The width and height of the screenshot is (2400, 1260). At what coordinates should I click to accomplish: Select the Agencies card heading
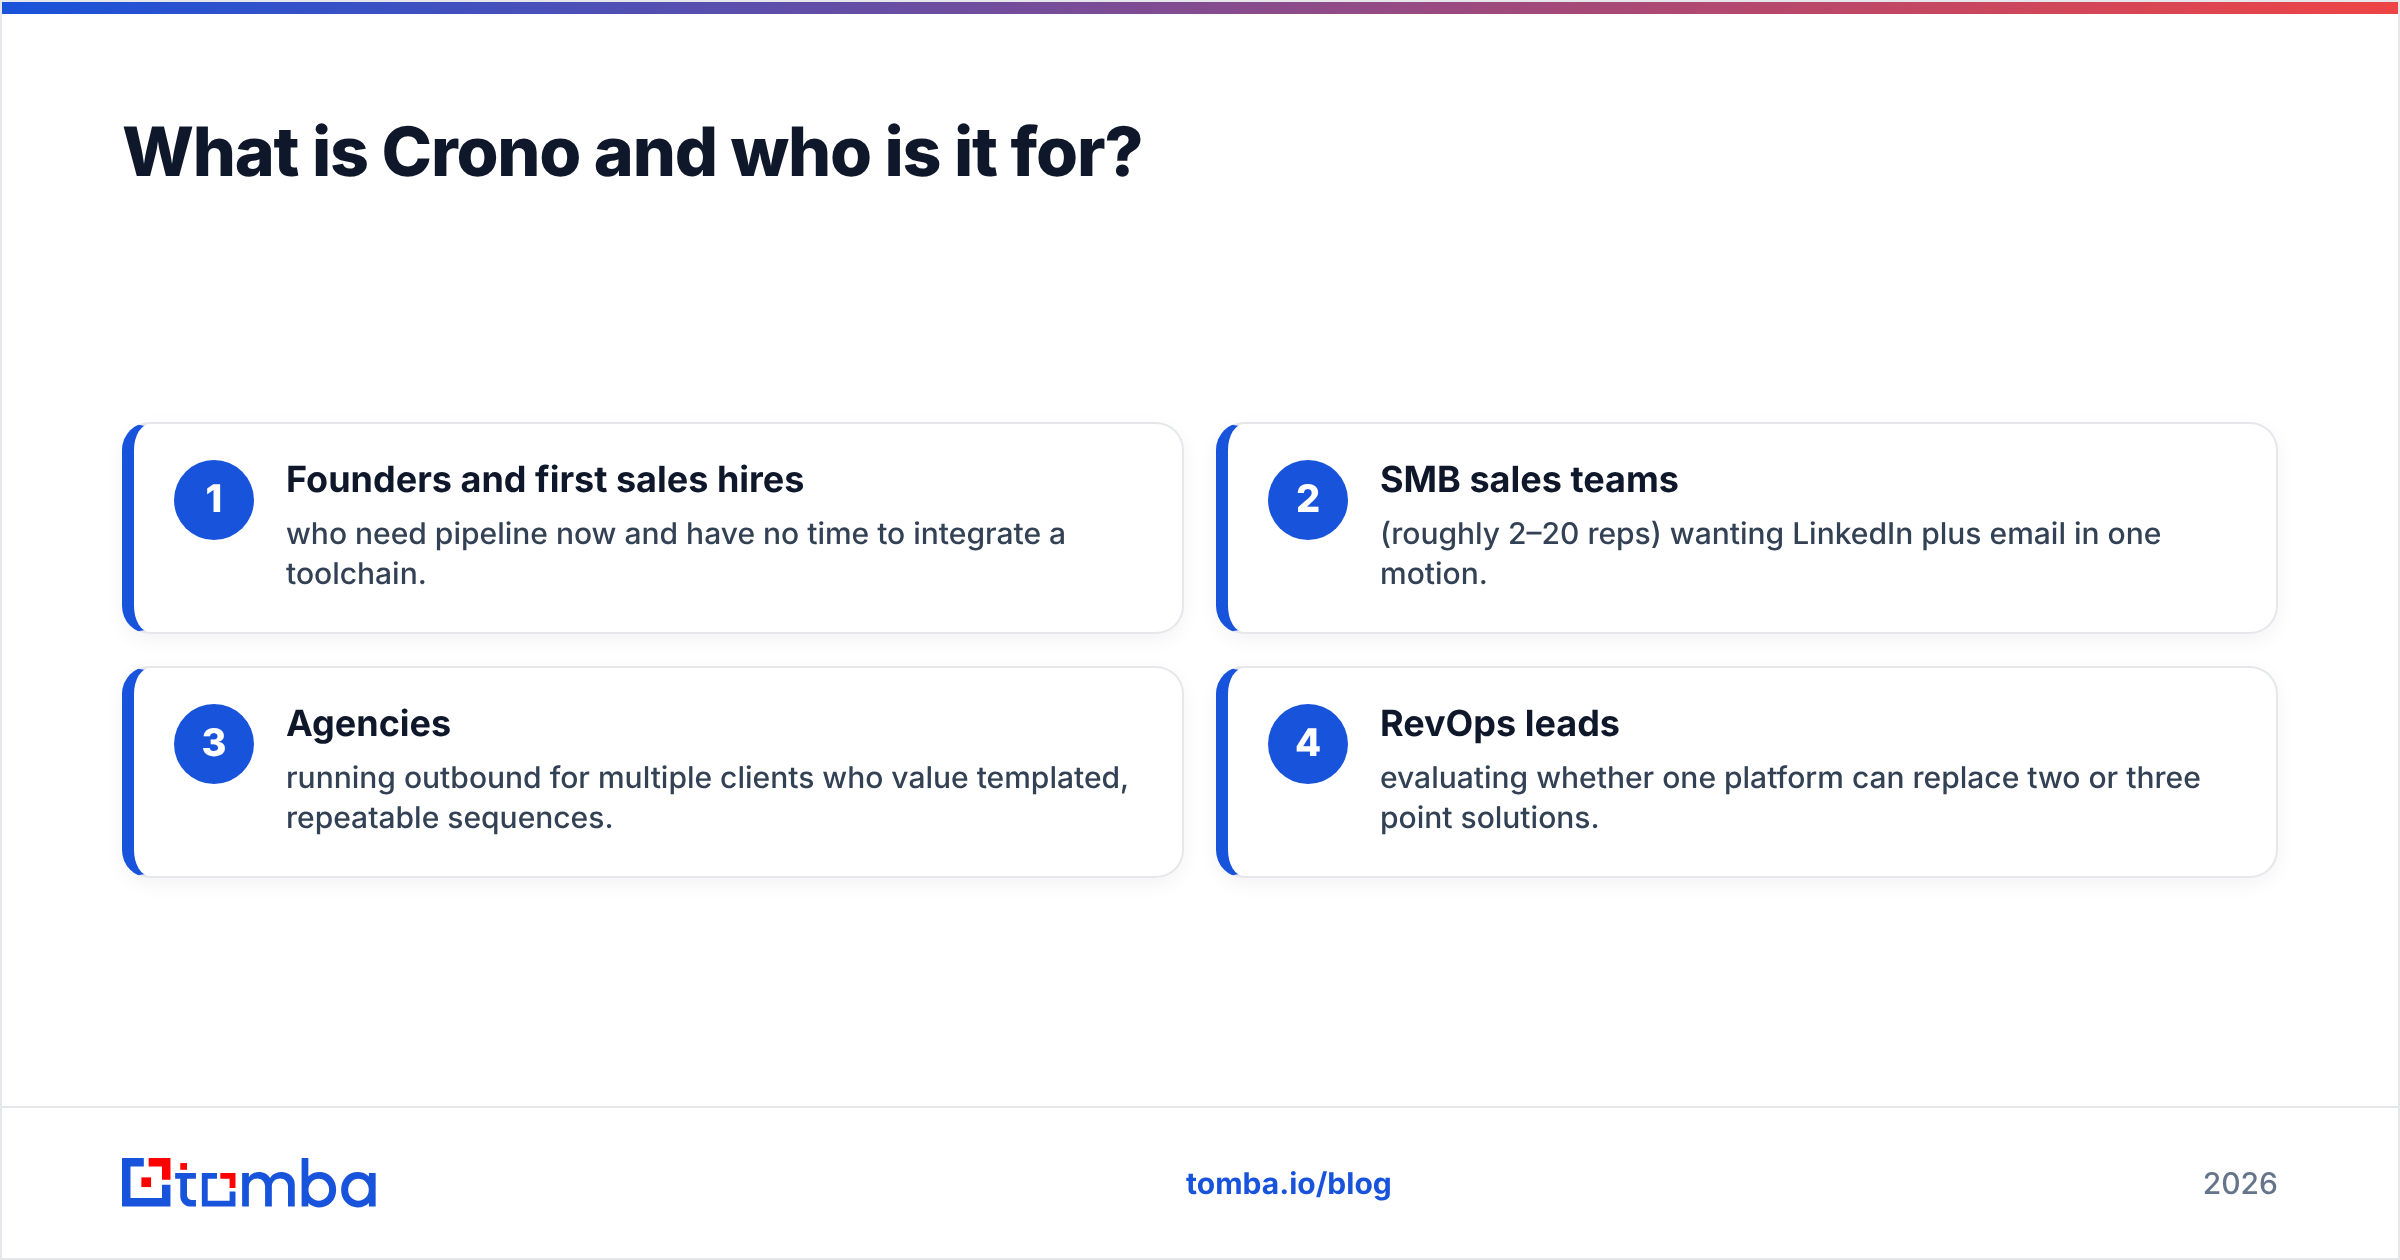point(368,724)
